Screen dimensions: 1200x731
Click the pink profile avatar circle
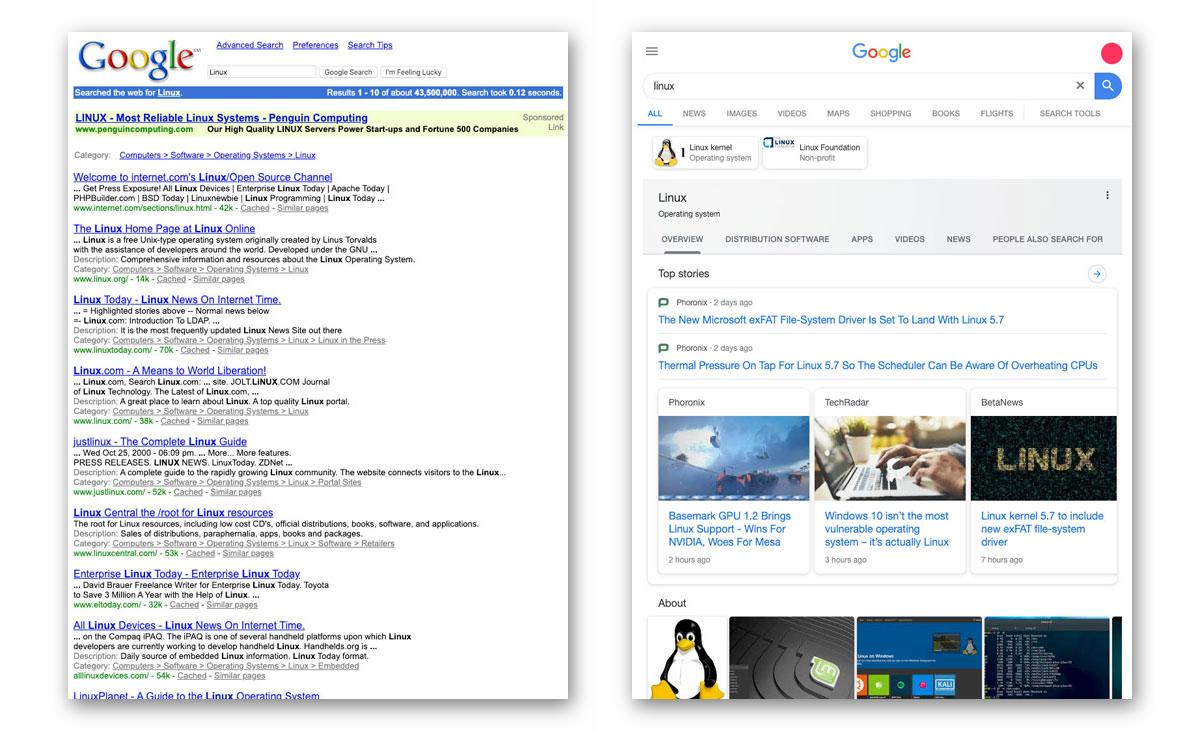coord(1111,54)
